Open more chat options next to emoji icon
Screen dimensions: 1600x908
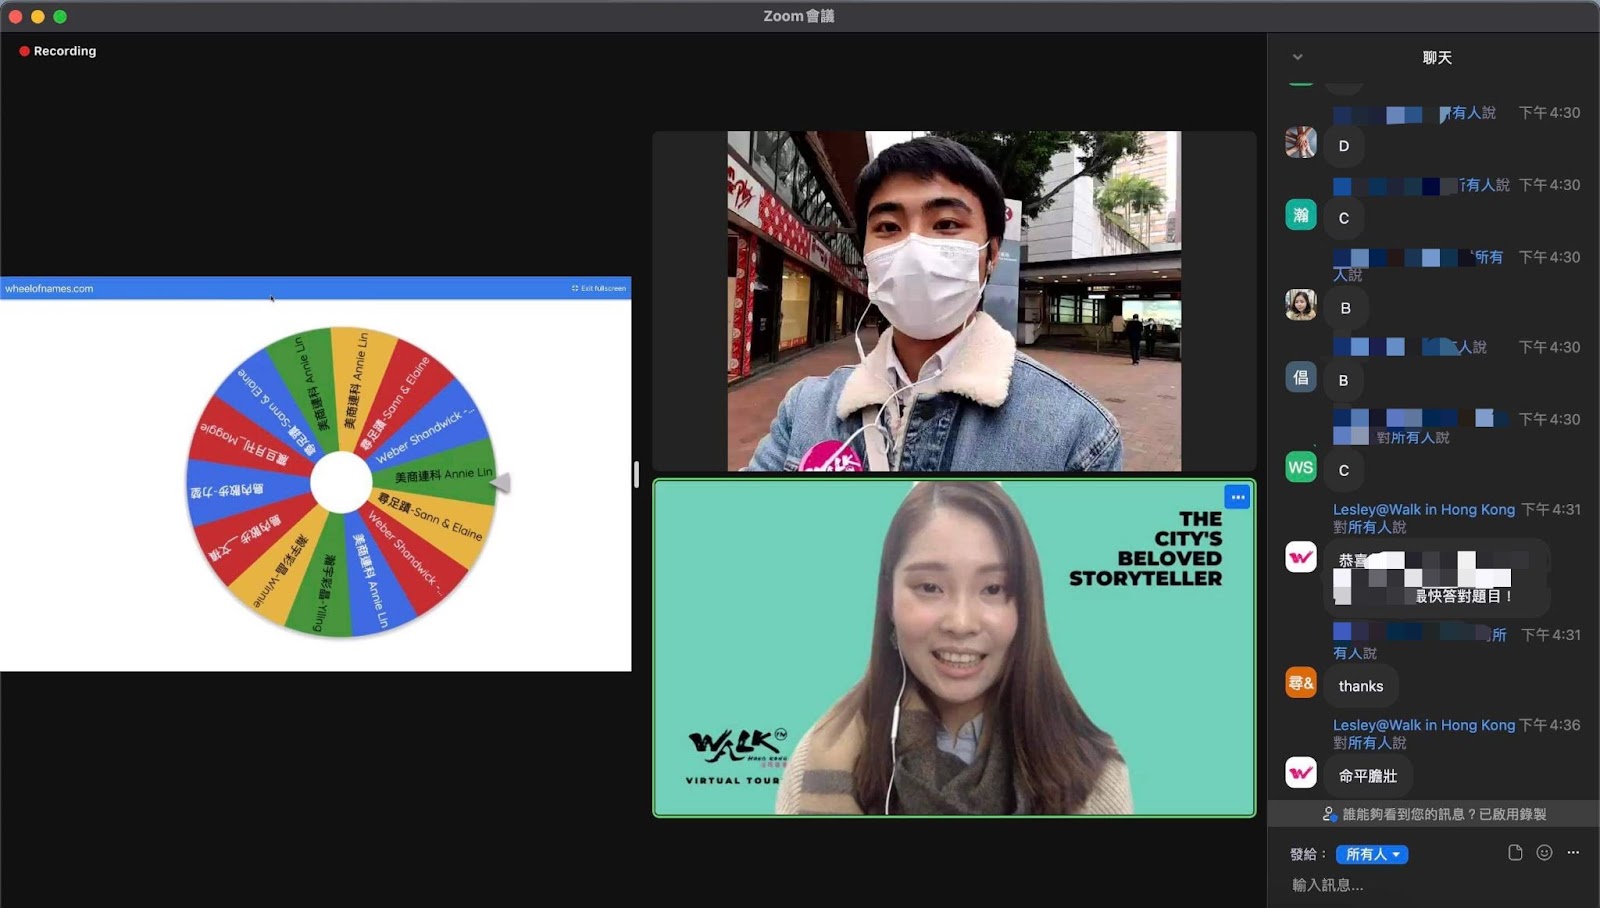coord(1573,853)
